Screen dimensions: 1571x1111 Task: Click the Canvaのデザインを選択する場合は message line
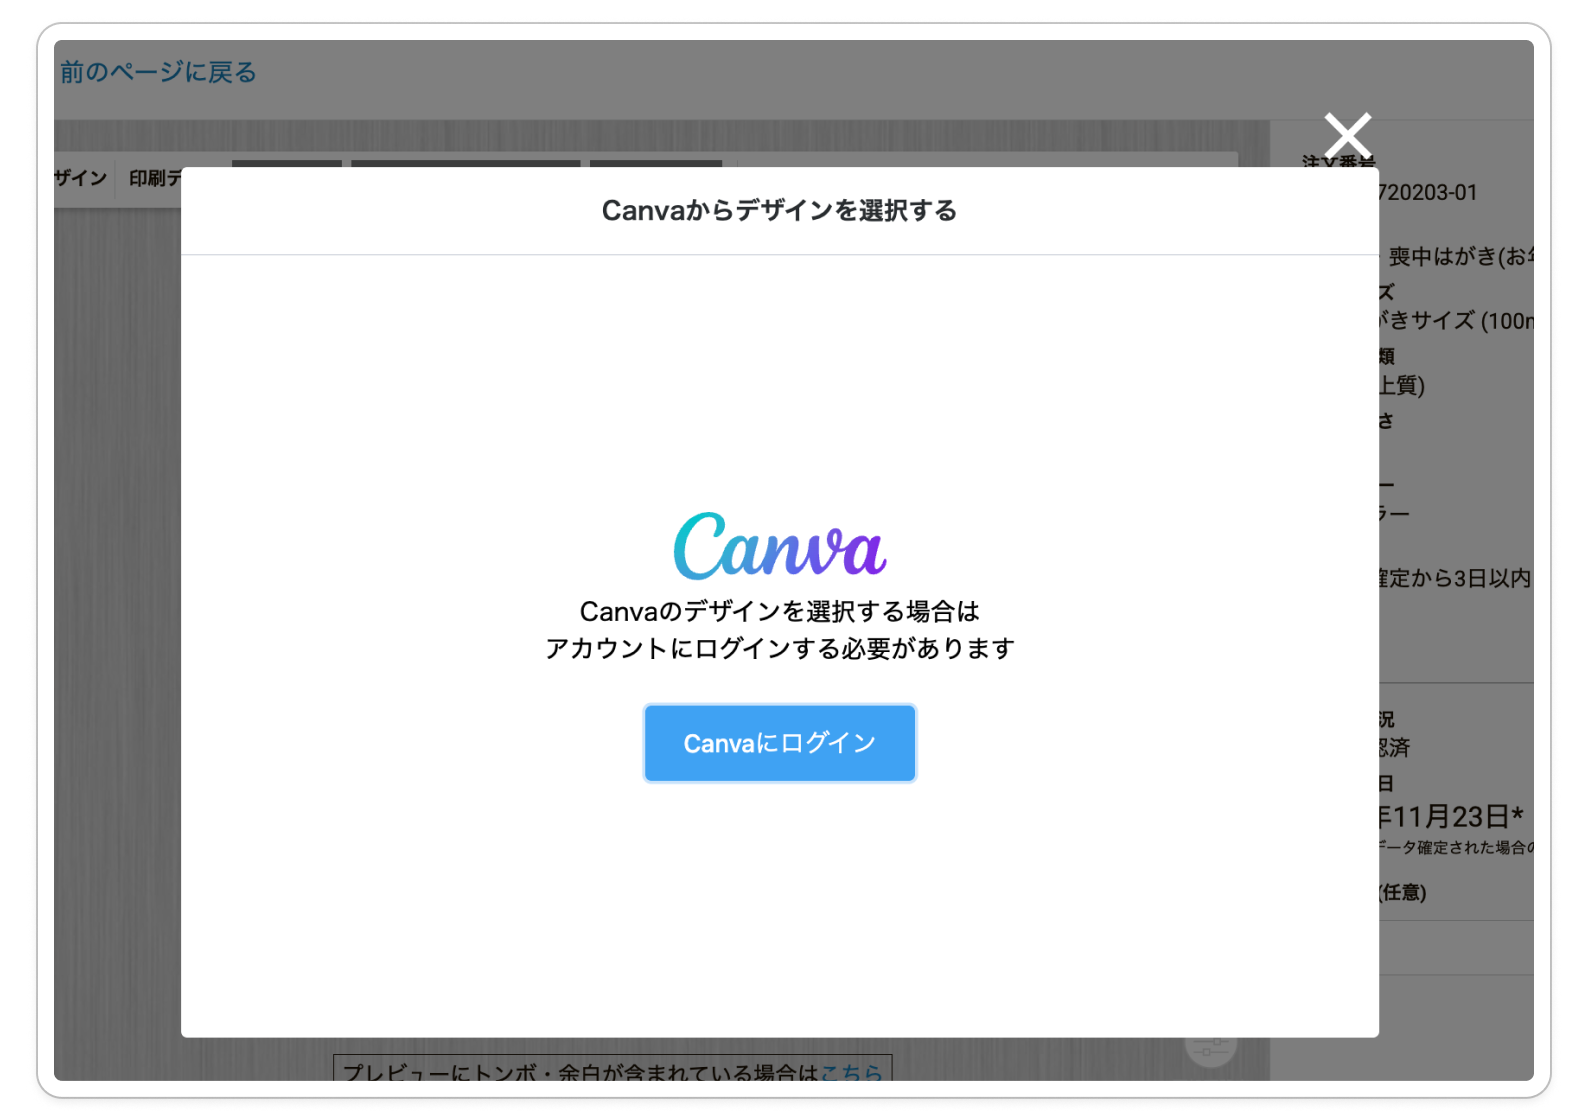(x=779, y=611)
